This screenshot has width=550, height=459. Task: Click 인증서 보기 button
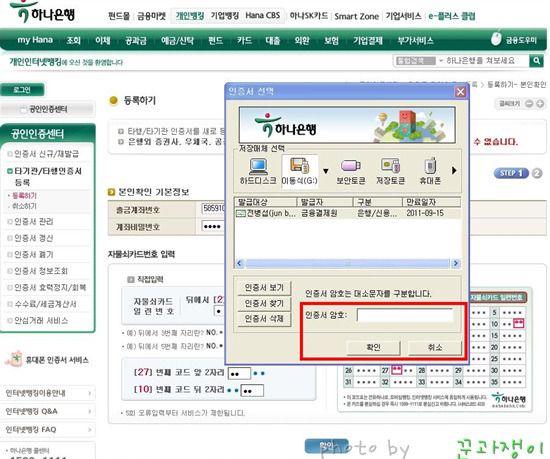click(264, 288)
